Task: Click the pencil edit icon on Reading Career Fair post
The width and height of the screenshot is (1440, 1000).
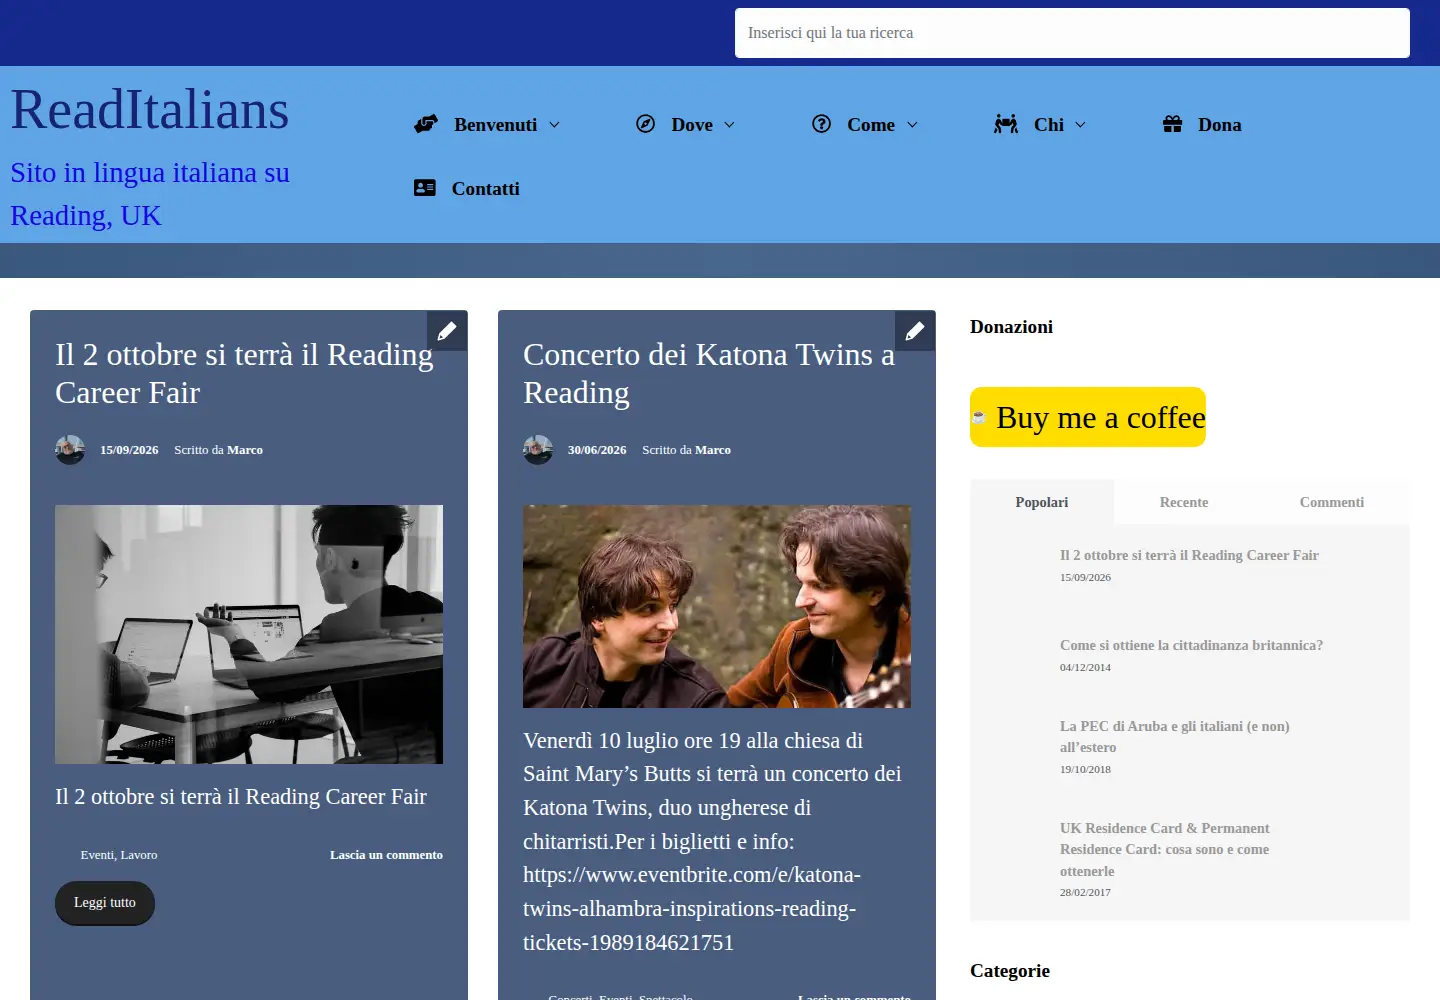Action: (447, 331)
